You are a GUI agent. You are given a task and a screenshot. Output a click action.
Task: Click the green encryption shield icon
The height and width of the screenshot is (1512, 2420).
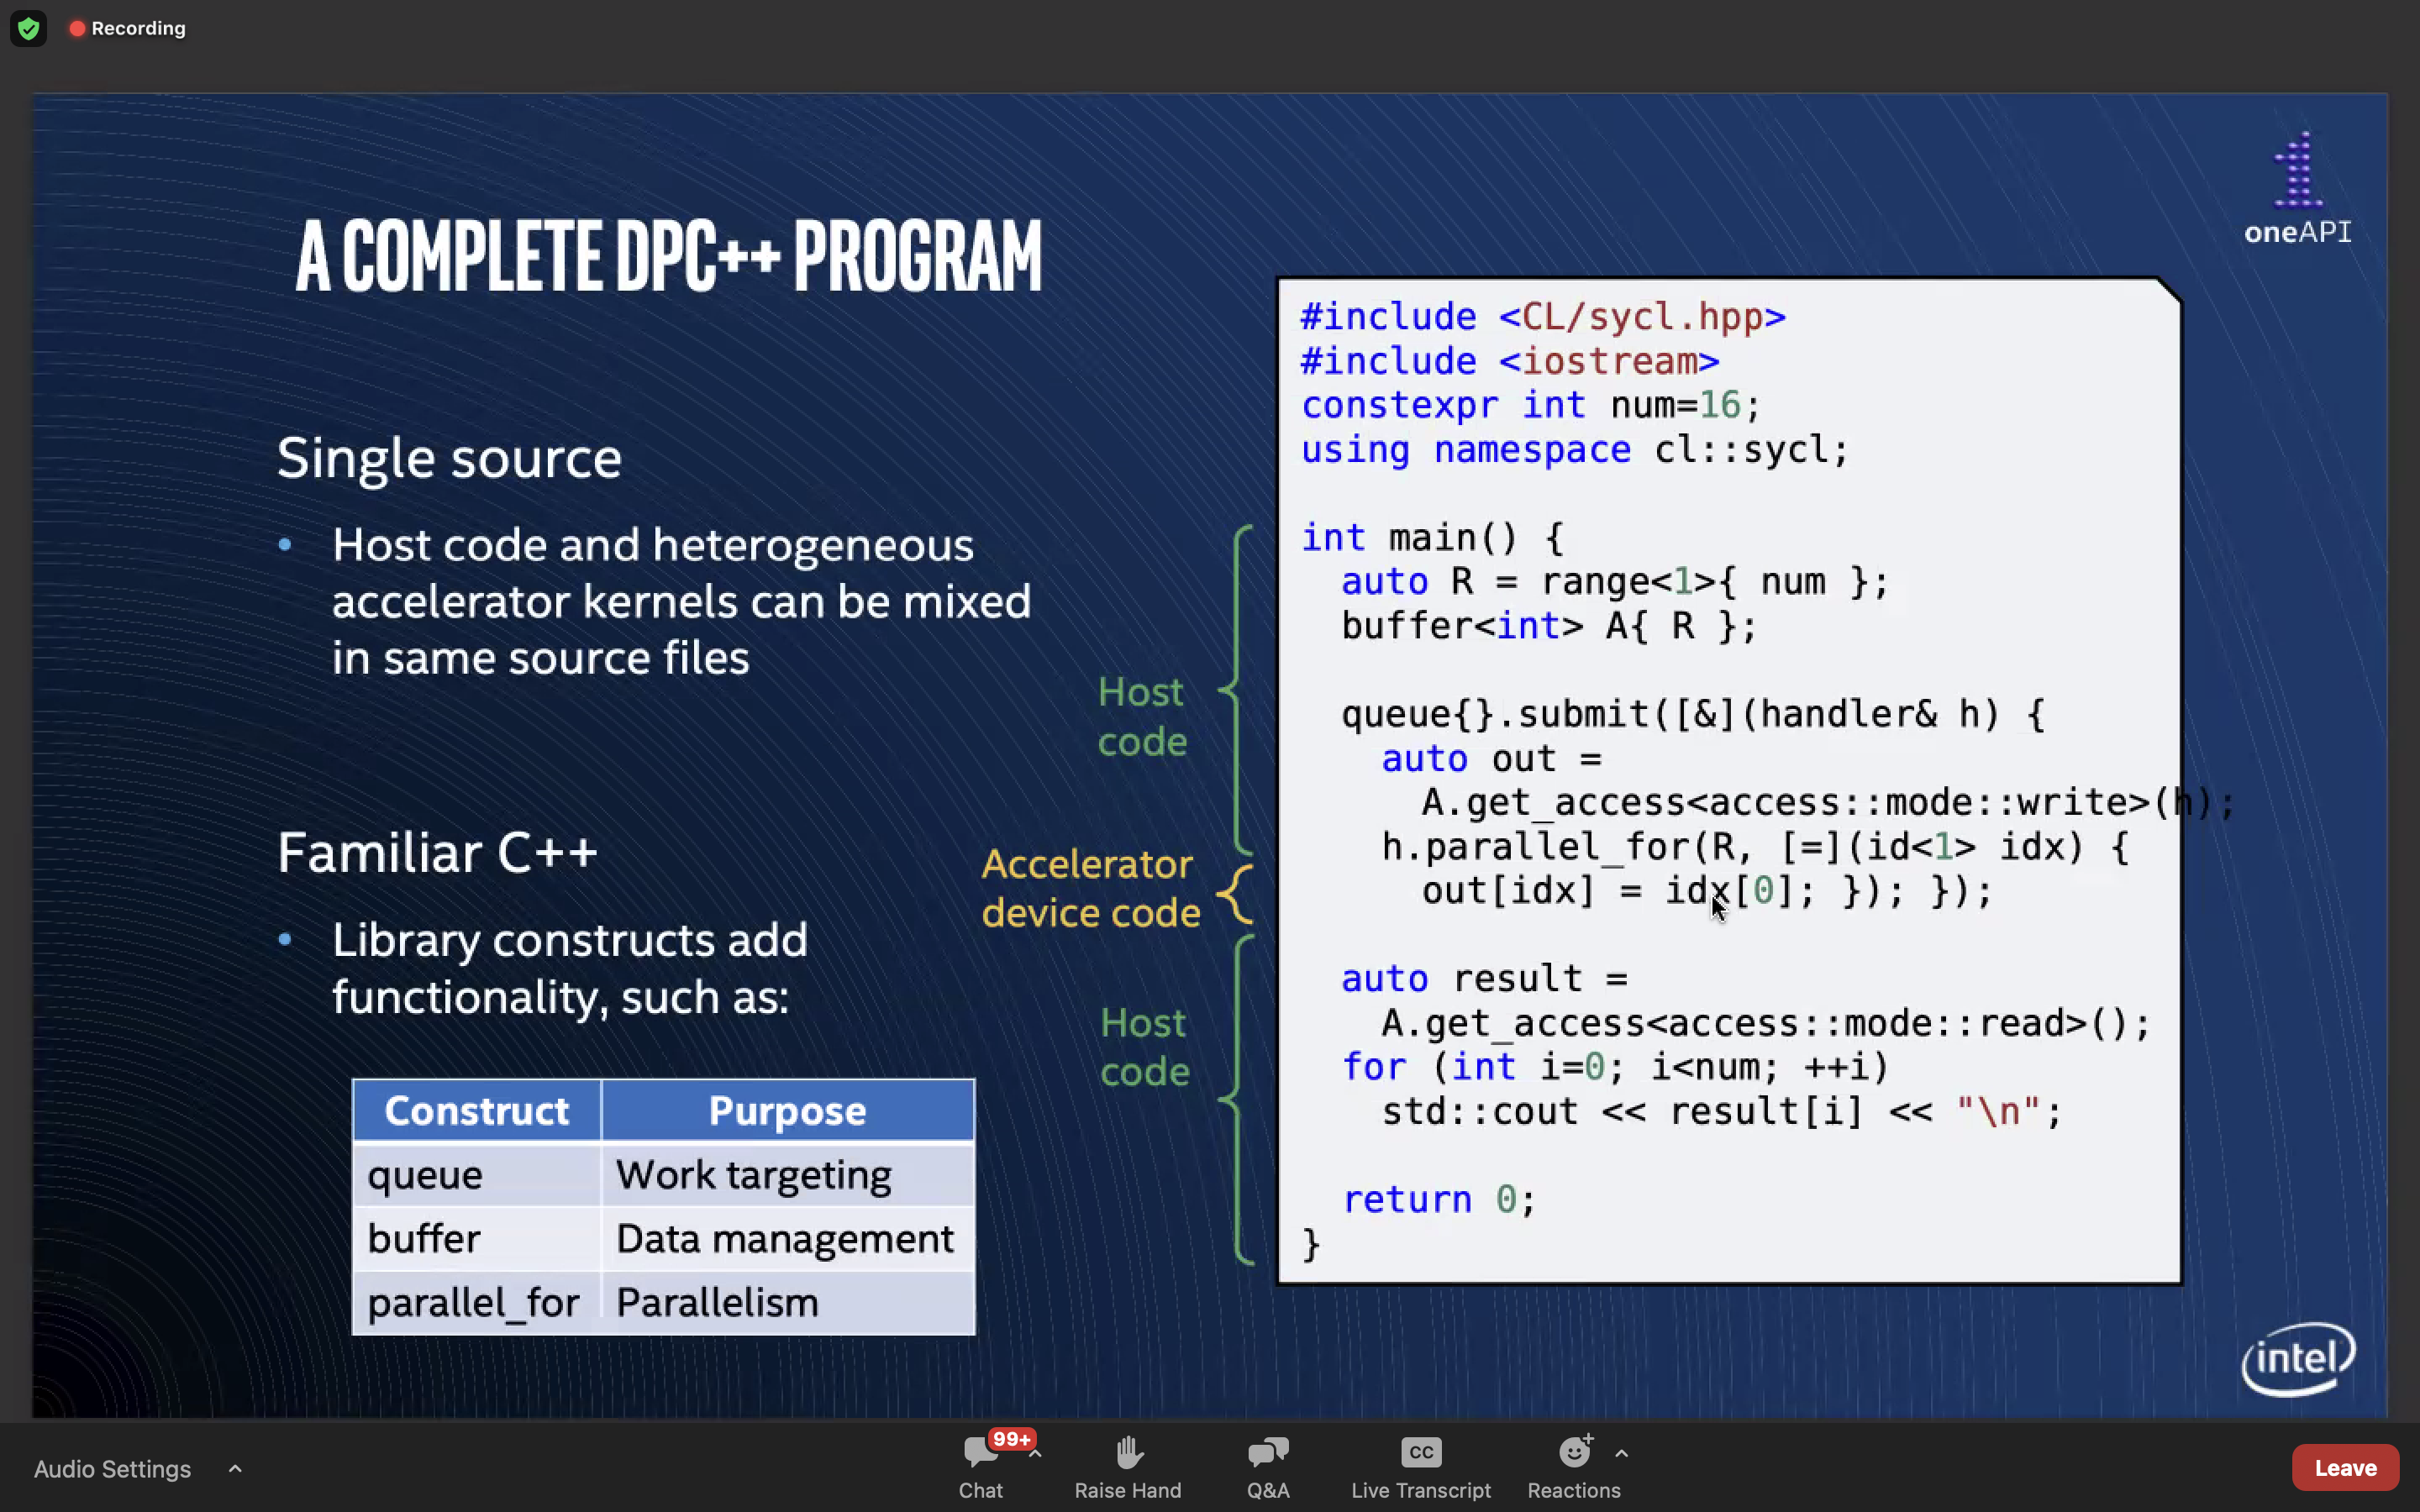click(x=28, y=28)
